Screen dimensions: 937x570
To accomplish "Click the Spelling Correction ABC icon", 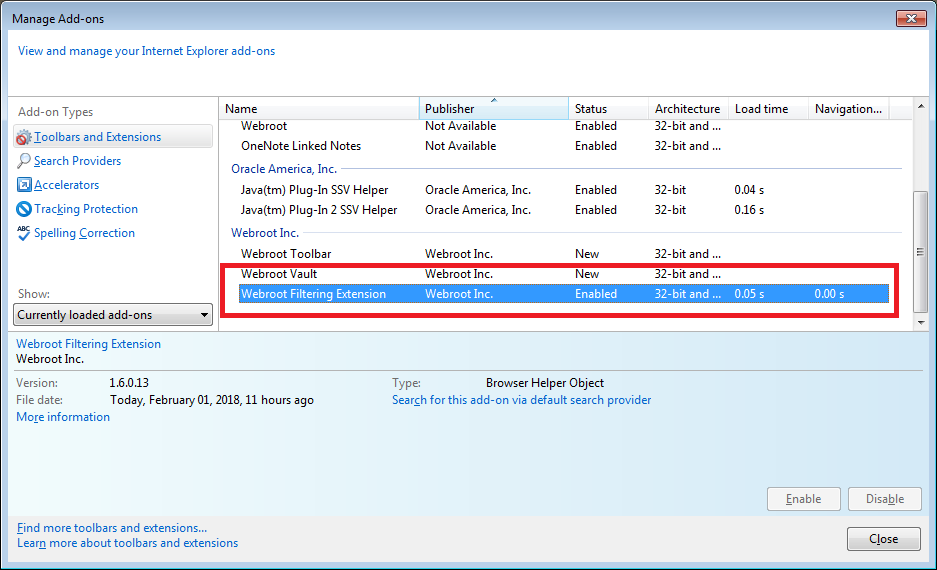I will pyautogui.click(x=23, y=233).
